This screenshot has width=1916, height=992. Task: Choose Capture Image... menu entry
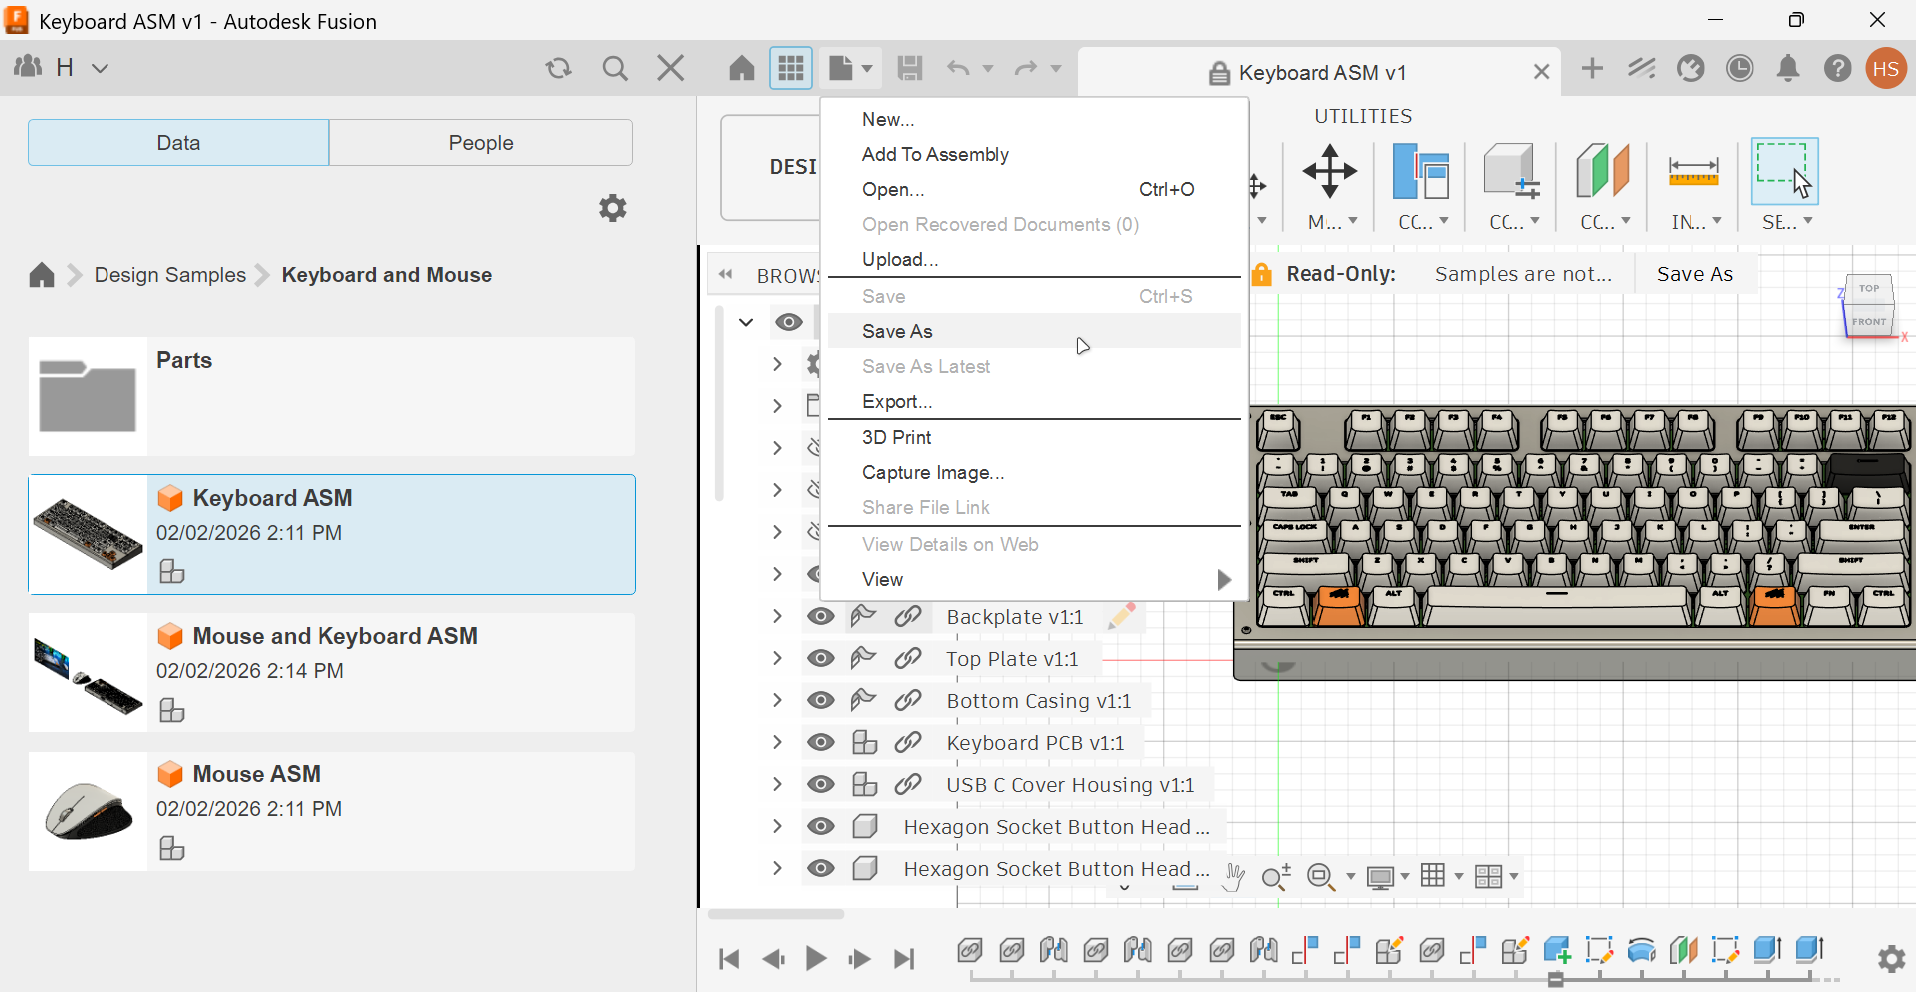pyautogui.click(x=1034, y=472)
